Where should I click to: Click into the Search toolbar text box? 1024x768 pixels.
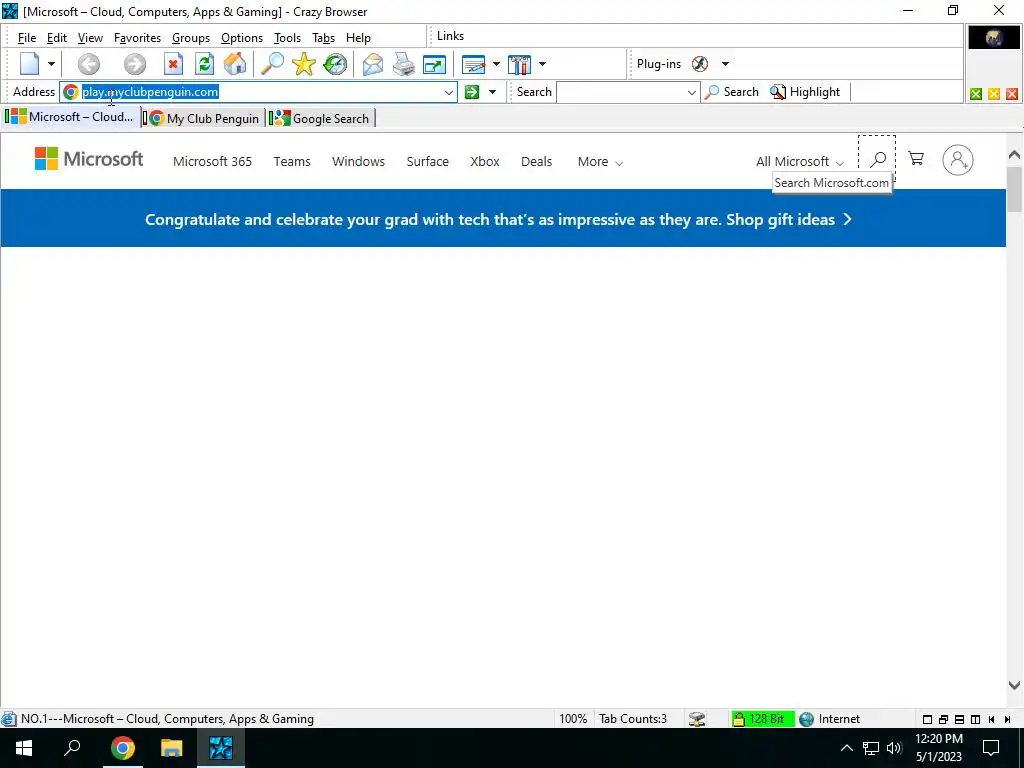pos(620,92)
